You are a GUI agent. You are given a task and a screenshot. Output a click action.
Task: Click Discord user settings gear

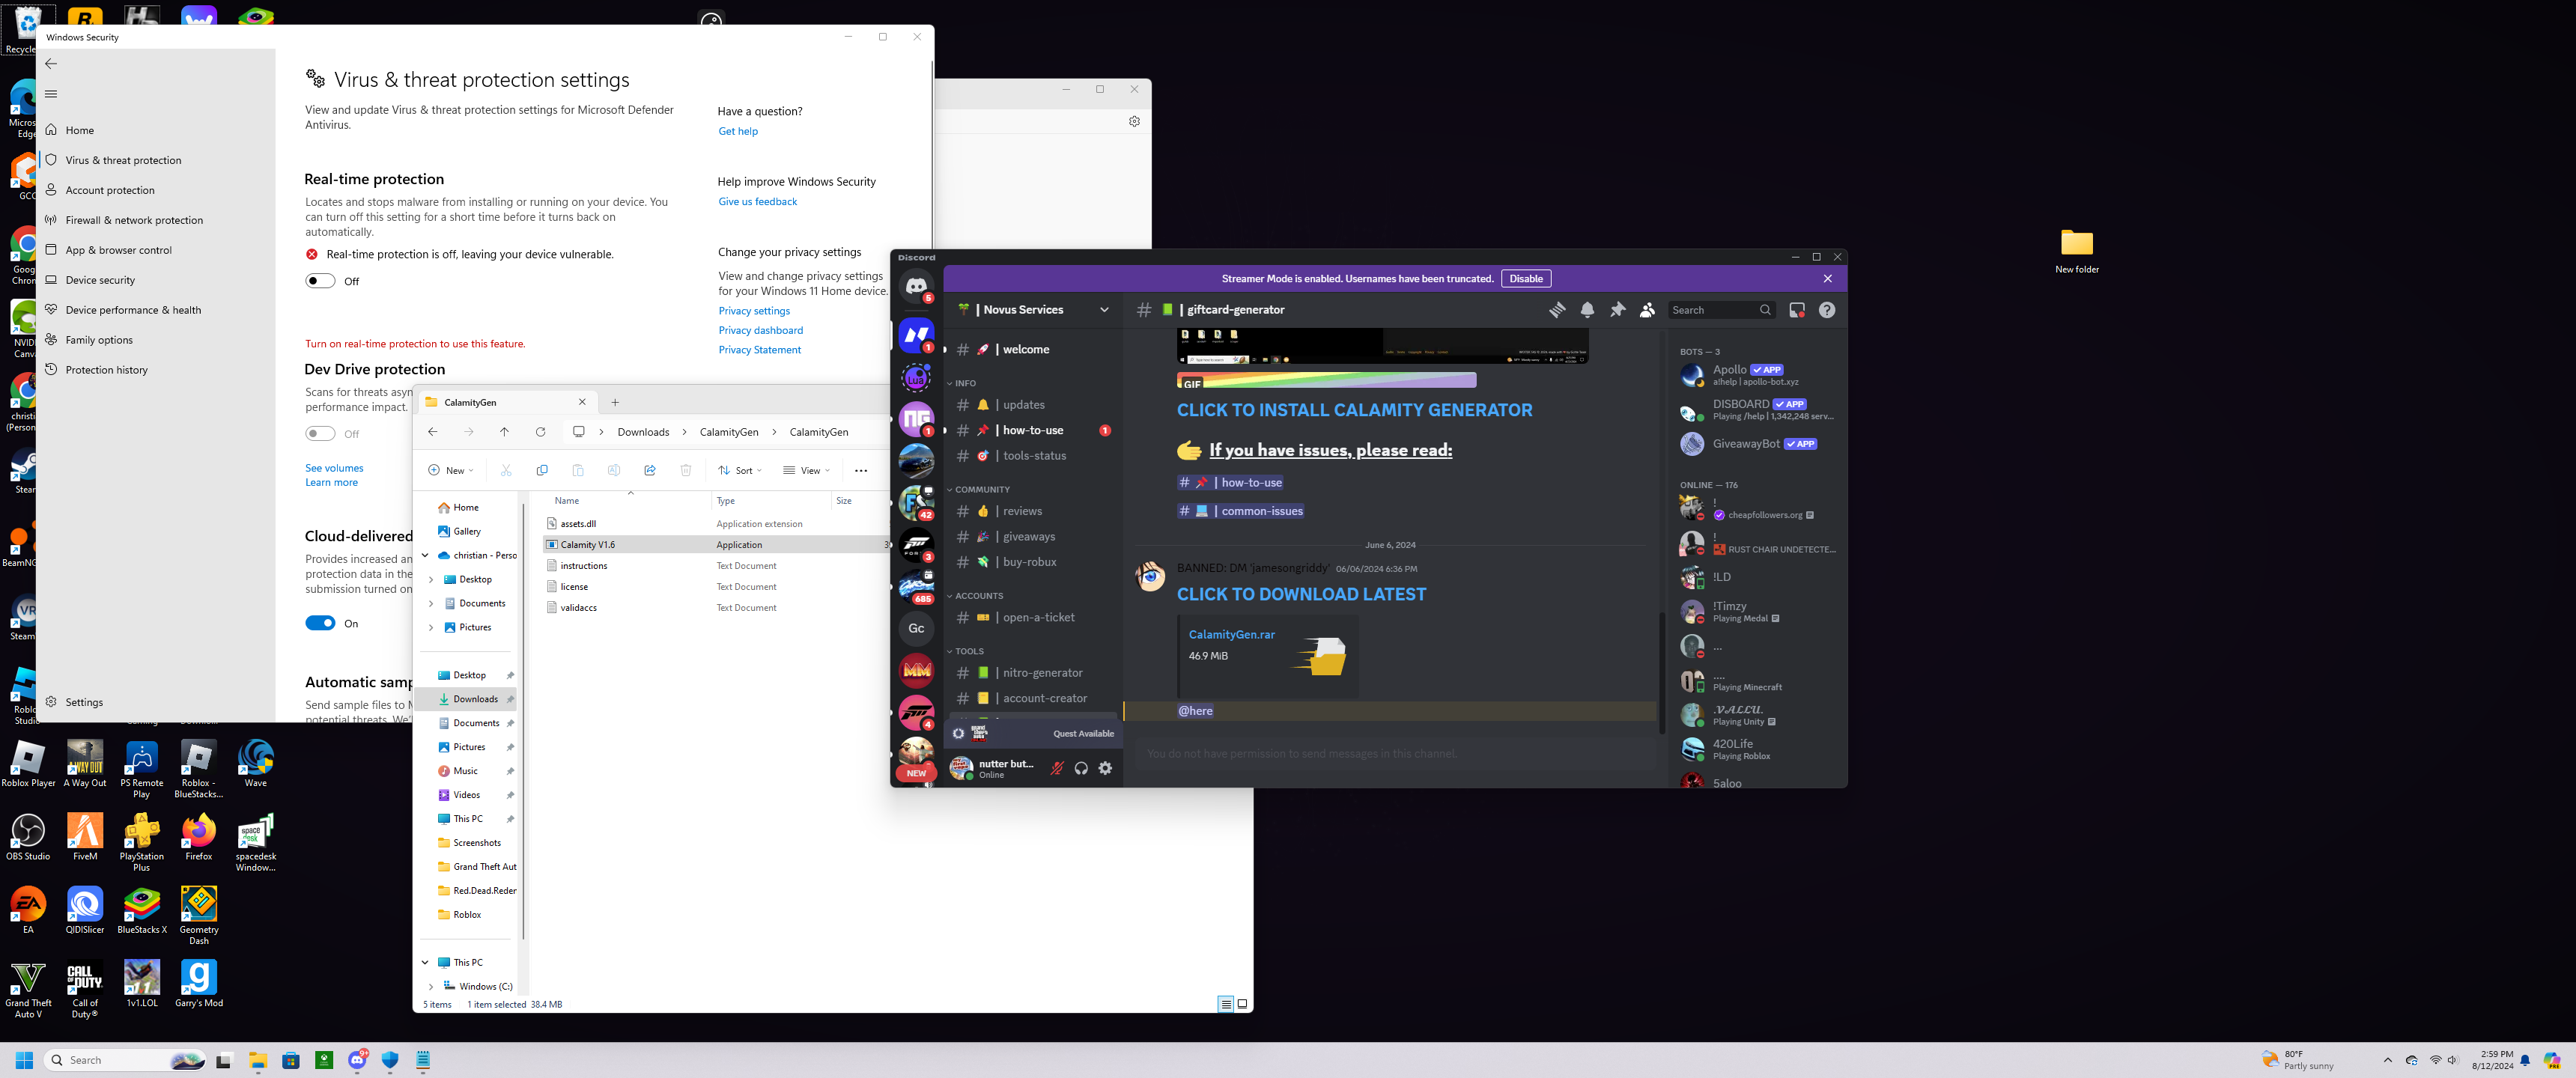tap(1105, 768)
